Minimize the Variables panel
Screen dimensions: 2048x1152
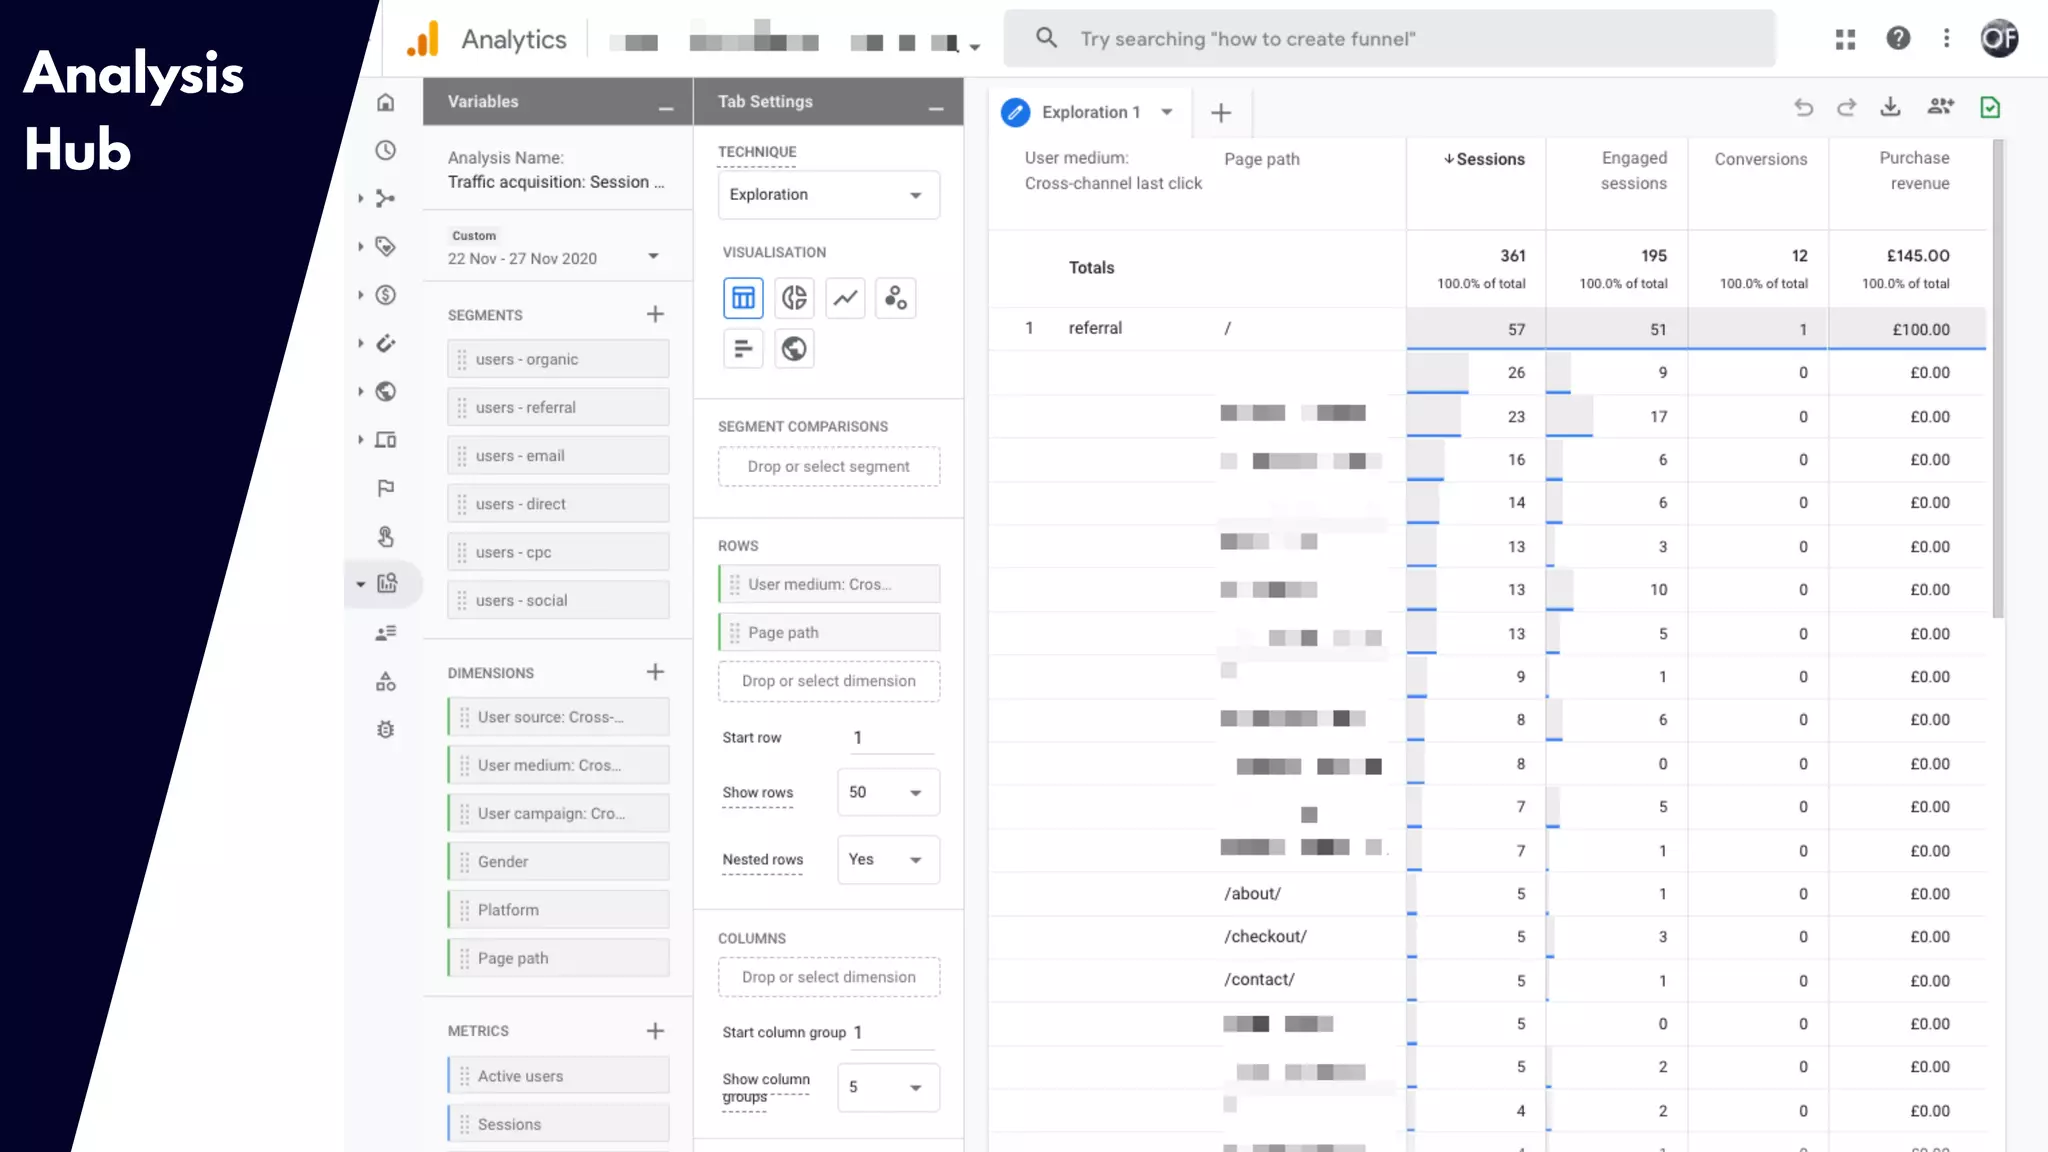pyautogui.click(x=666, y=105)
